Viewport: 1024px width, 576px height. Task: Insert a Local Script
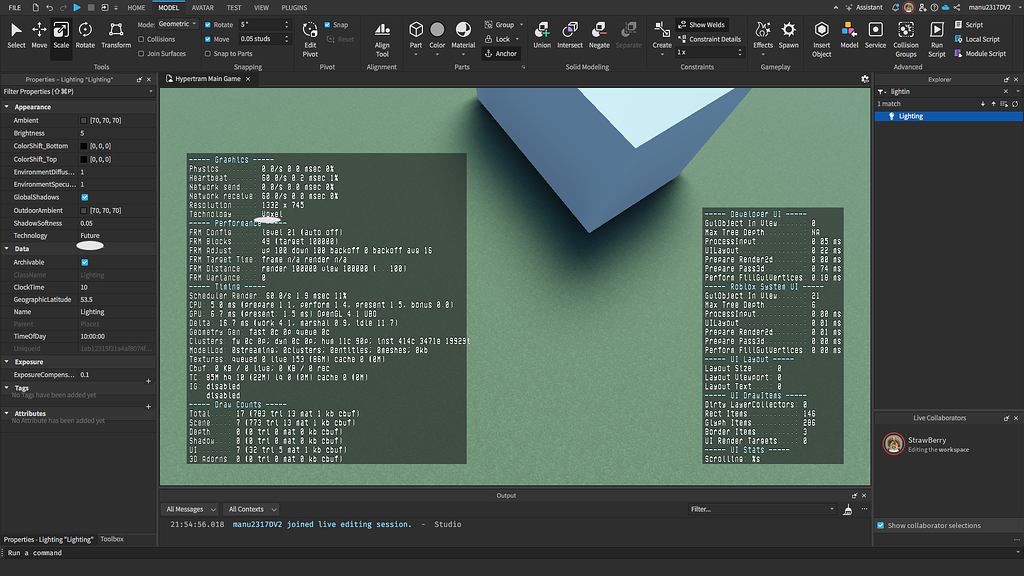click(981, 41)
